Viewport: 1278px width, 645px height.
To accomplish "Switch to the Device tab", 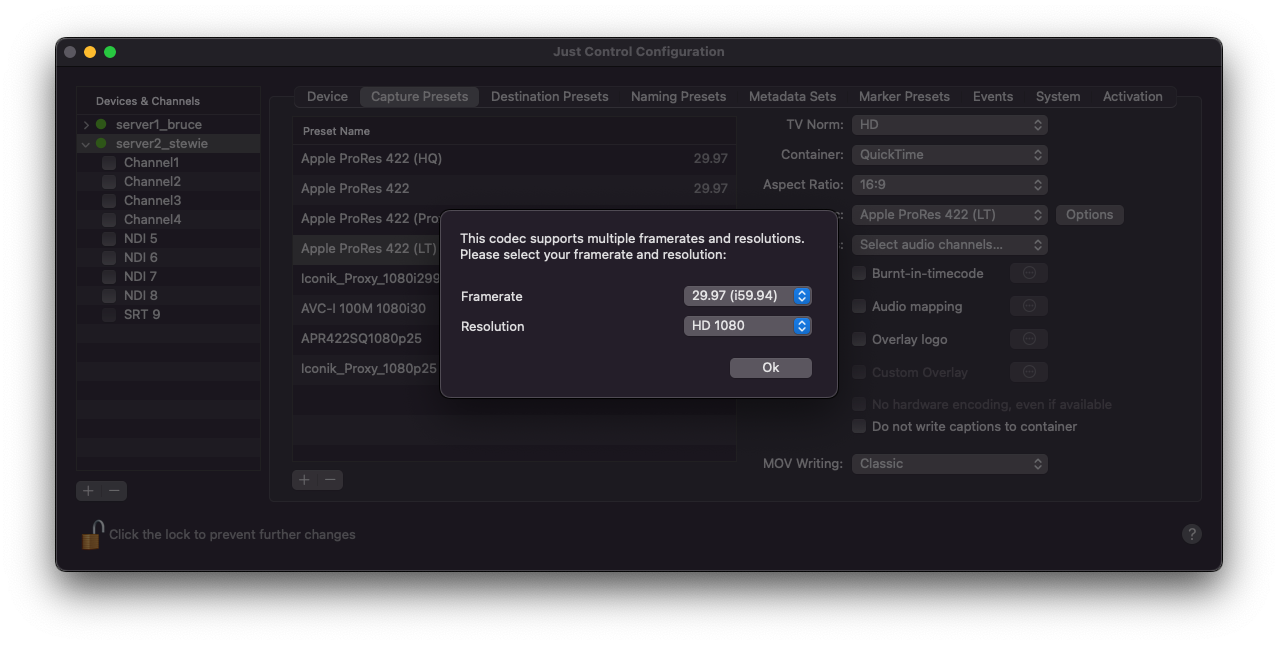I will [327, 97].
